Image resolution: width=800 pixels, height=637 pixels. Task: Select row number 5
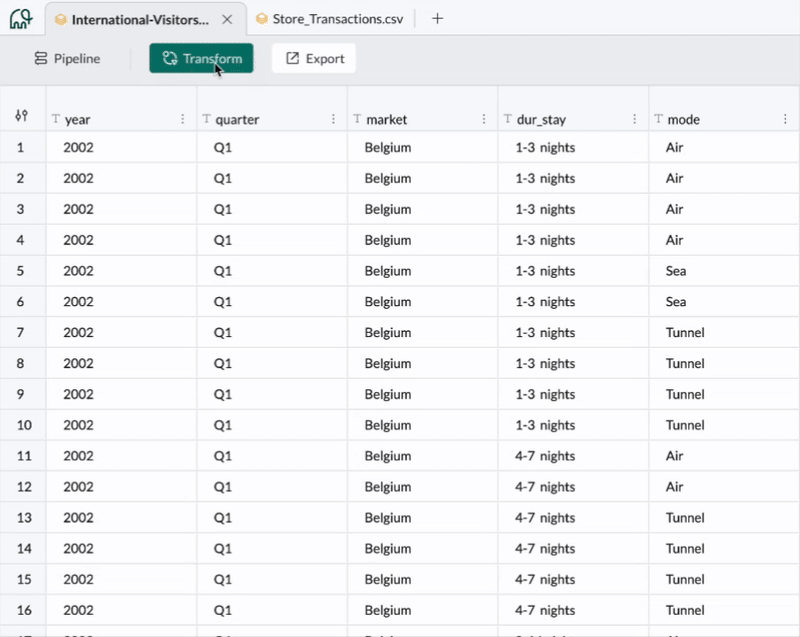click(x=21, y=271)
